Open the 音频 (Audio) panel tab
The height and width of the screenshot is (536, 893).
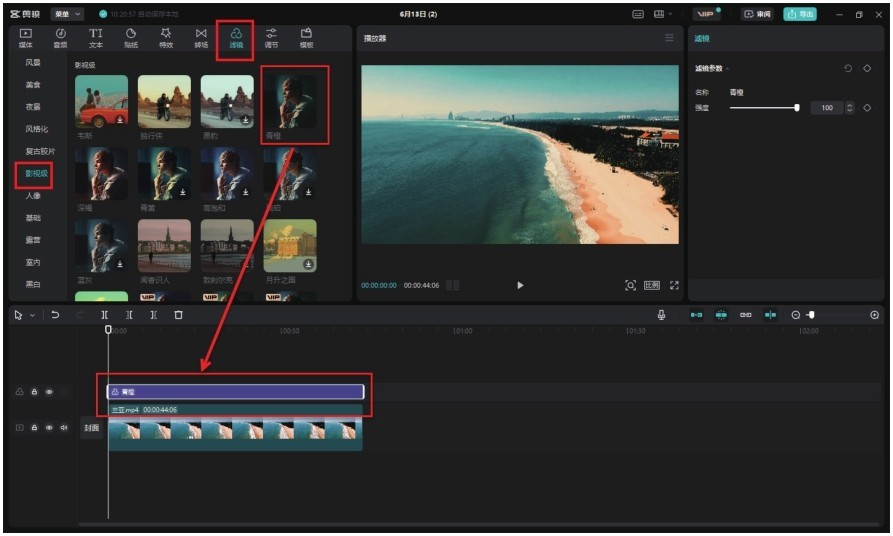click(60, 38)
